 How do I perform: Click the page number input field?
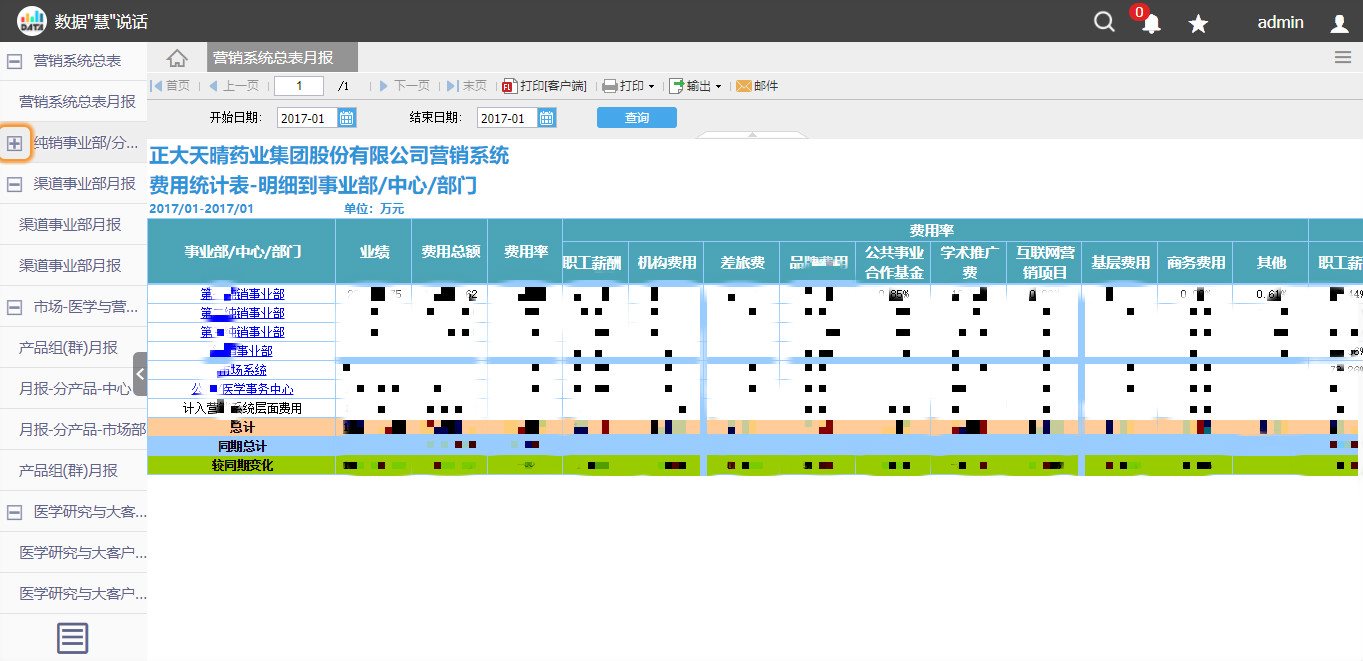click(299, 86)
